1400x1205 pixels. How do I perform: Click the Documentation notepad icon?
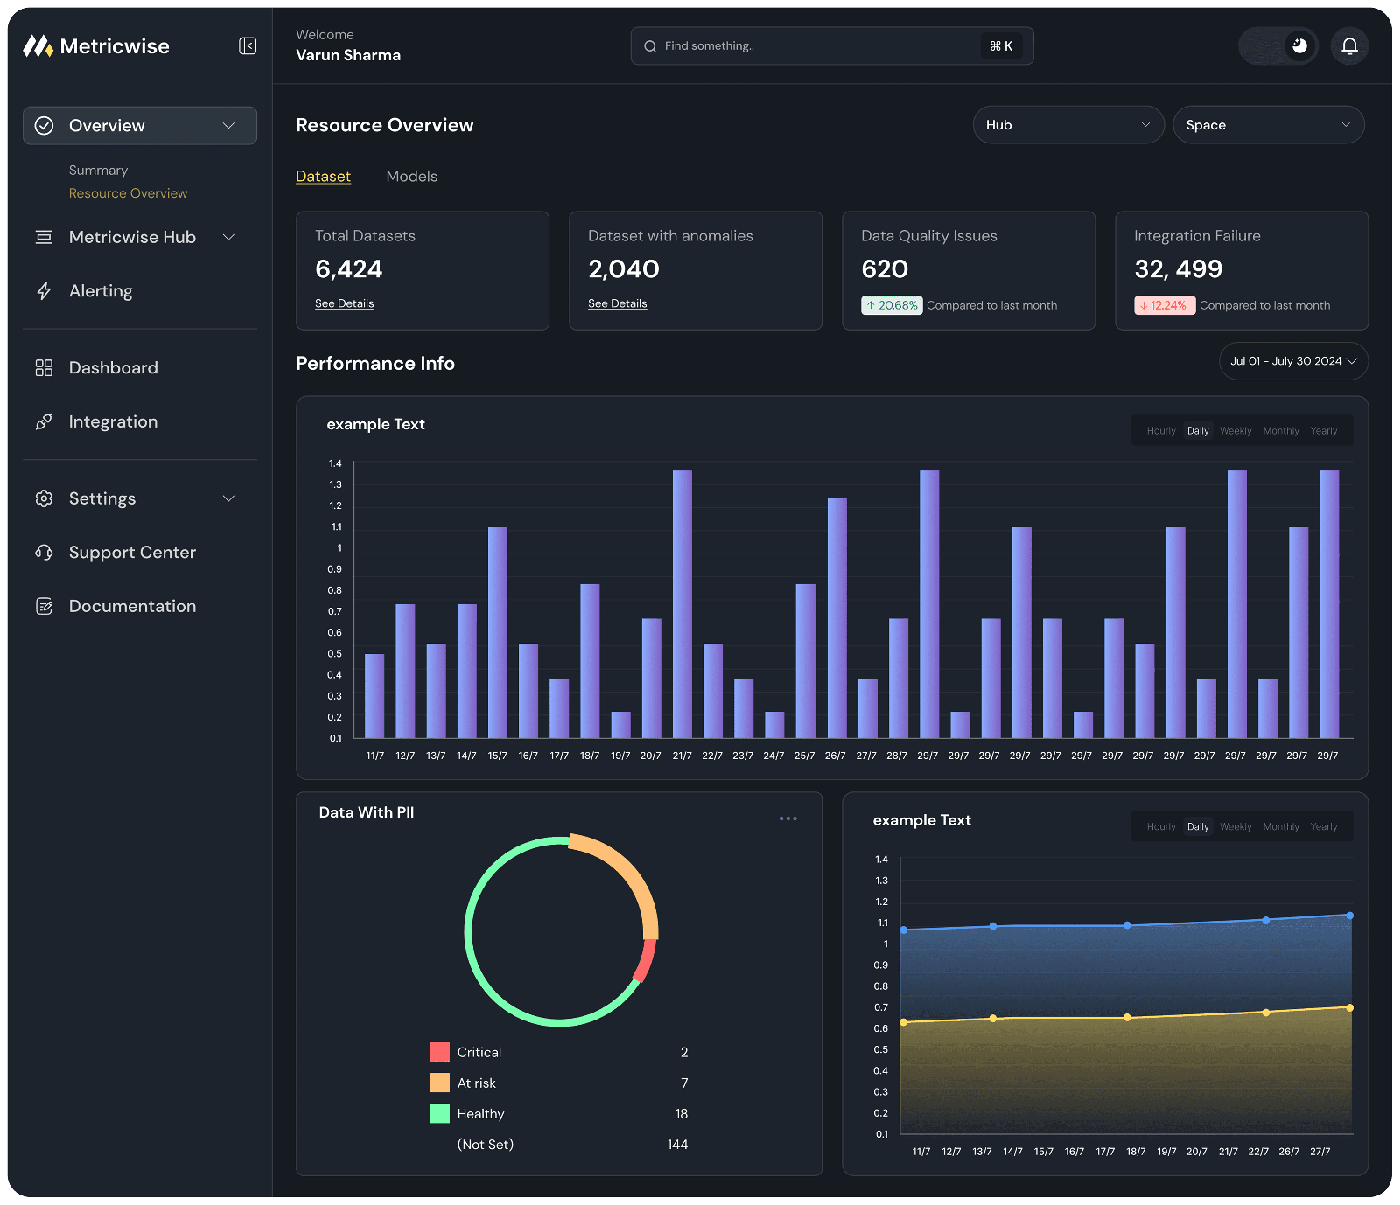(x=44, y=606)
